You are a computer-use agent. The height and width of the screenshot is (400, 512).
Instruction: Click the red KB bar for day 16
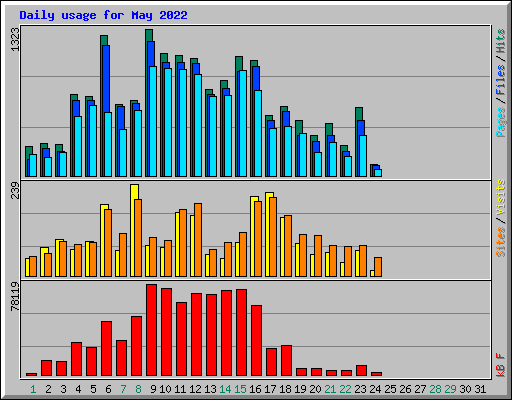click(256, 340)
